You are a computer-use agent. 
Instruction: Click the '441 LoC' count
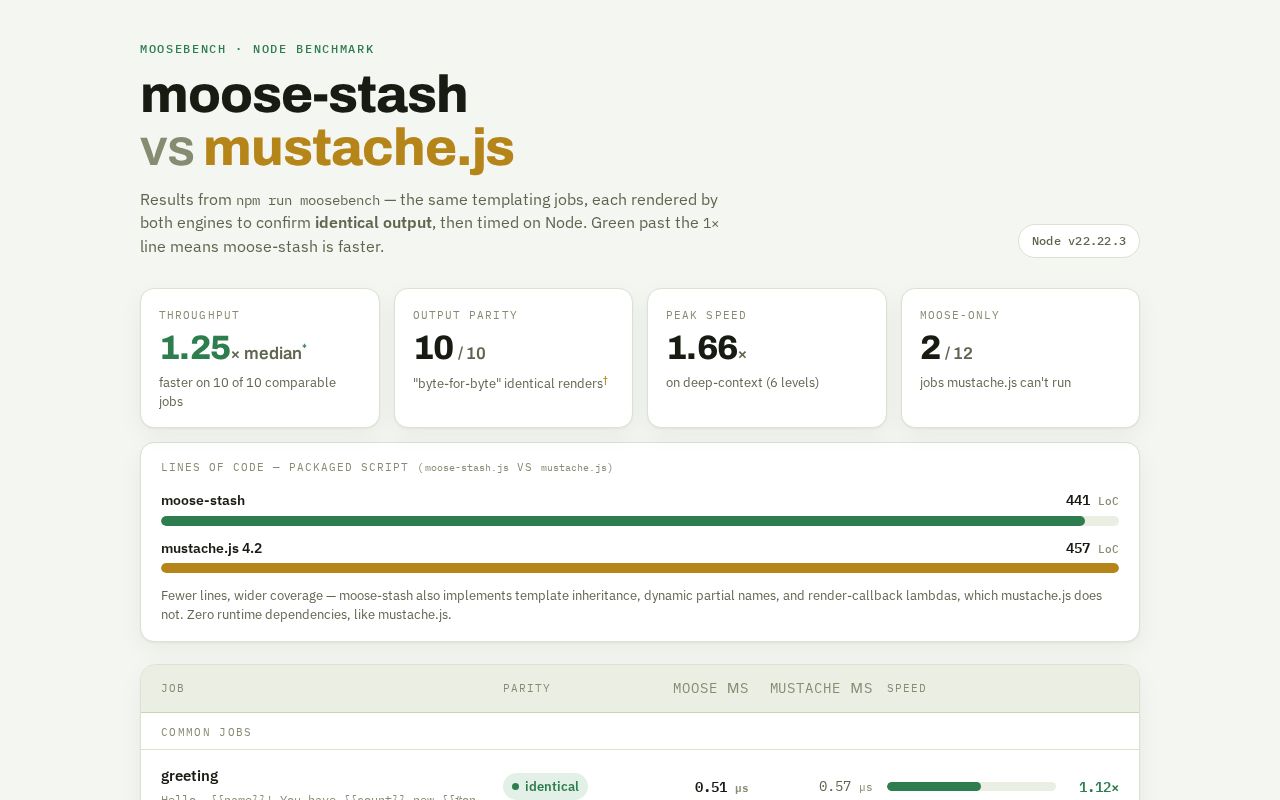pos(1092,500)
